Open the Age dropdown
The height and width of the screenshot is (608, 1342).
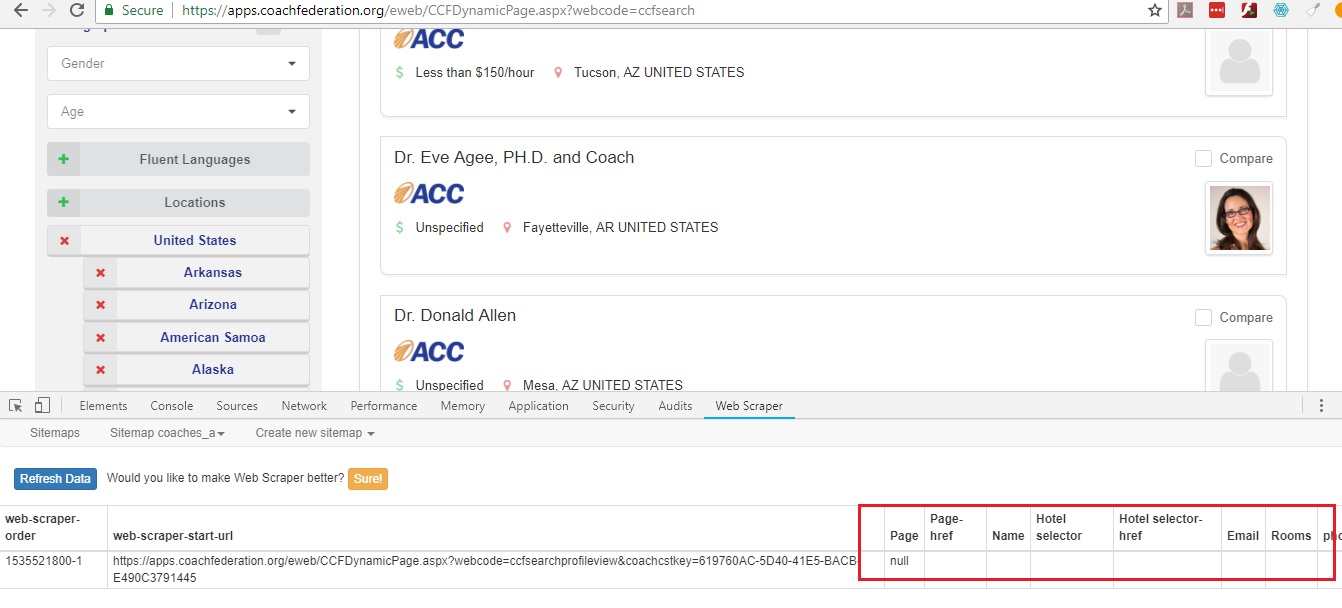pos(178,111)
